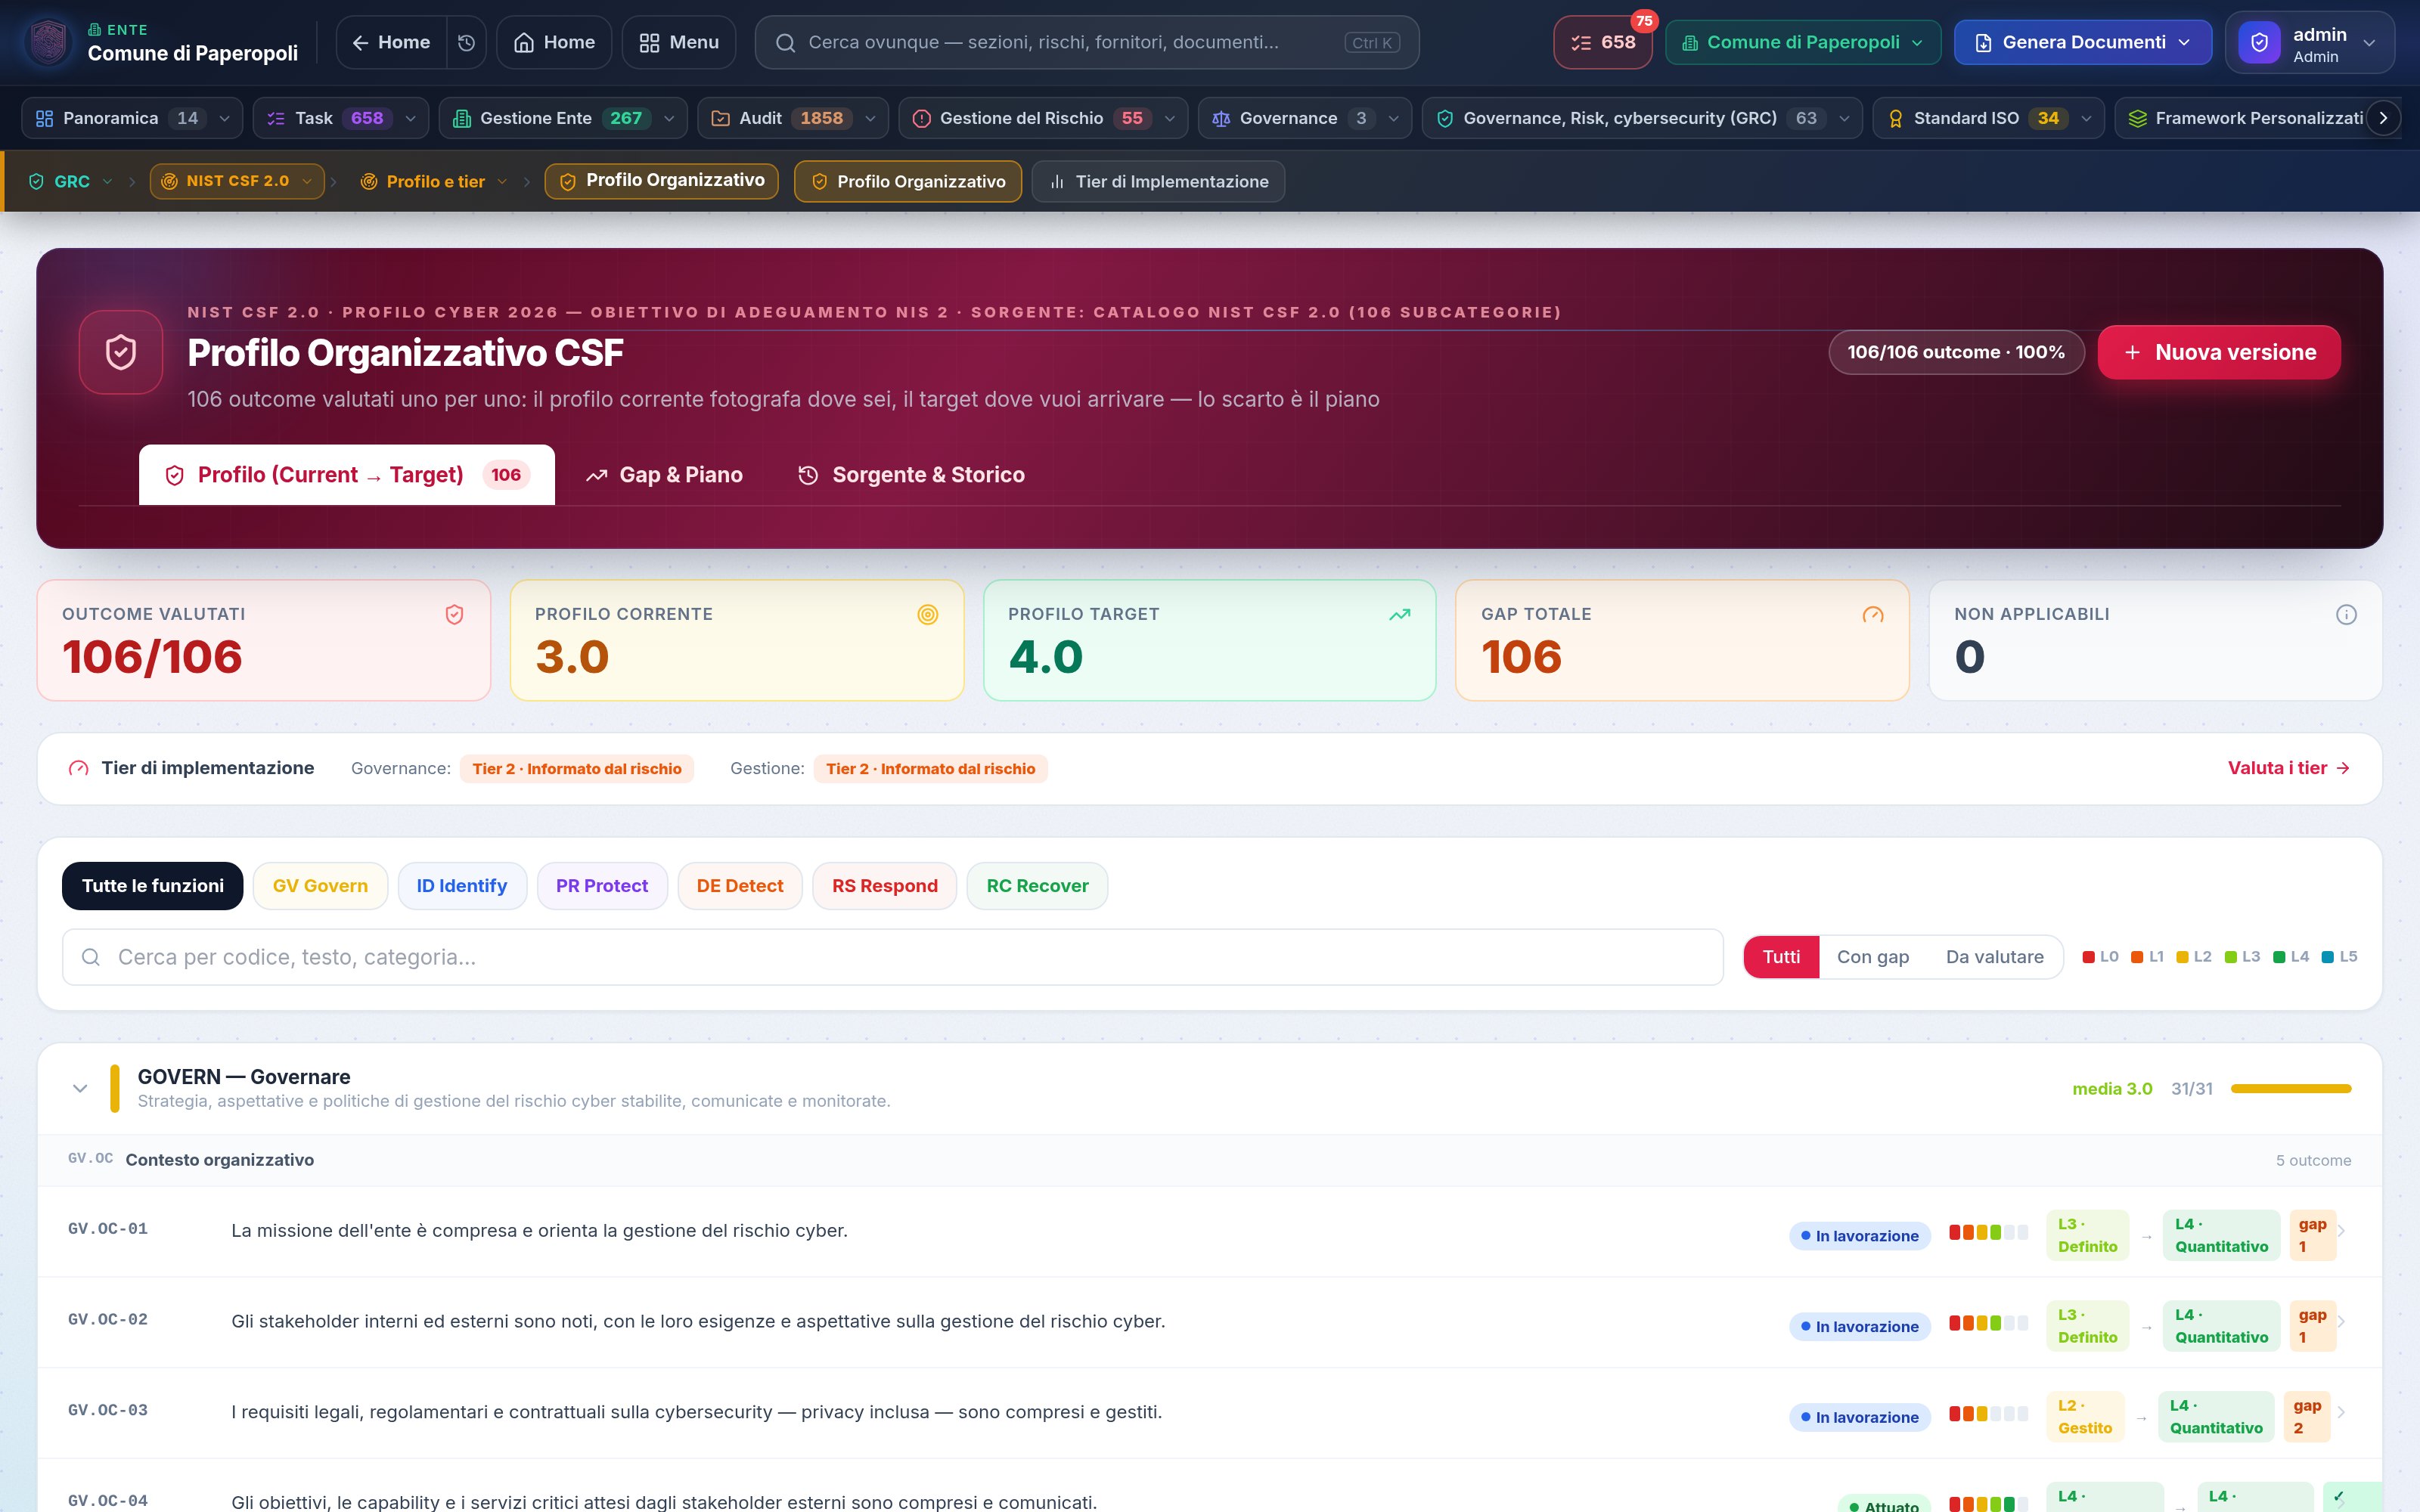Click the trend icon on Profilo Target card
Screen dimensions: 2420x1512
pos(1400,615)
